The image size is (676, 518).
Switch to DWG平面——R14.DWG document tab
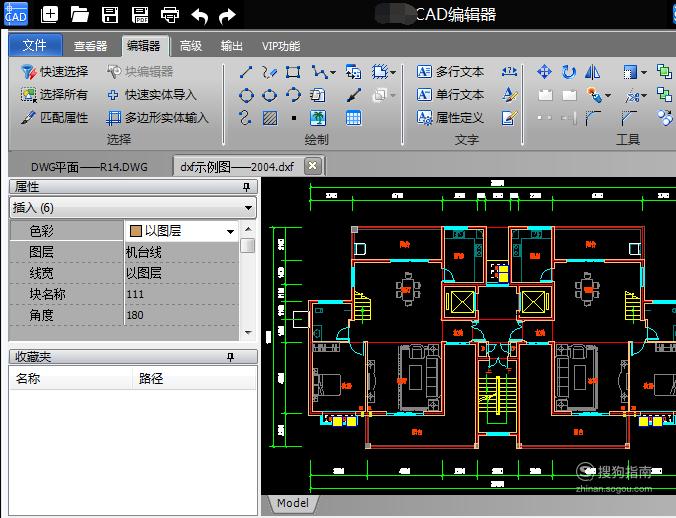point(89,167)
